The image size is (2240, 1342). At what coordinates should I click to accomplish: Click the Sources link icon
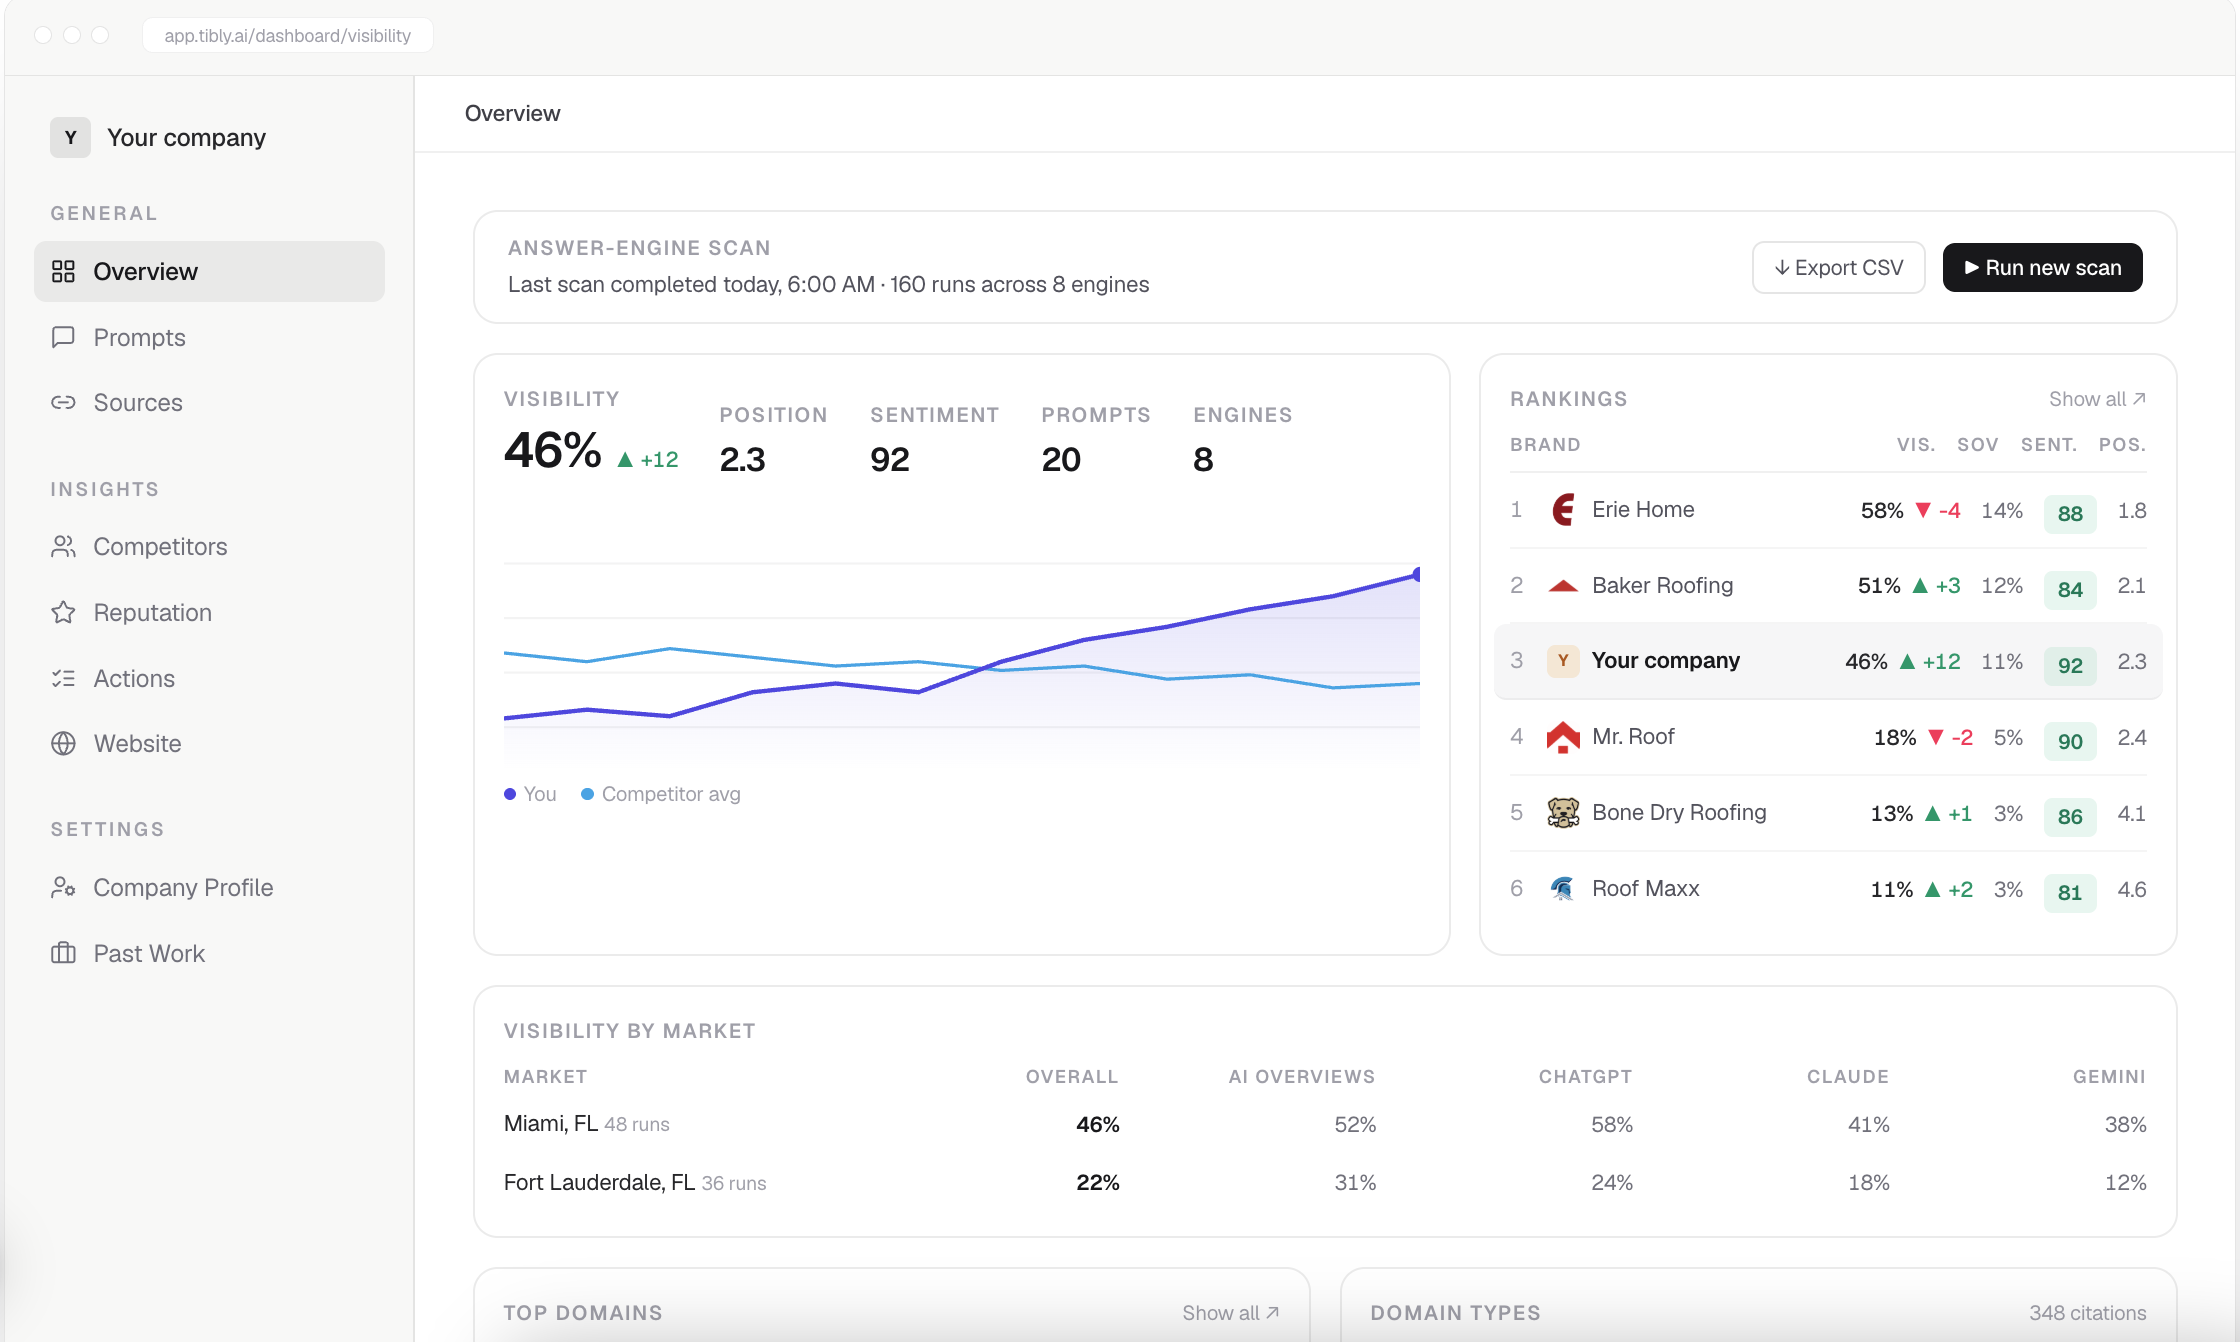point(63,402)
